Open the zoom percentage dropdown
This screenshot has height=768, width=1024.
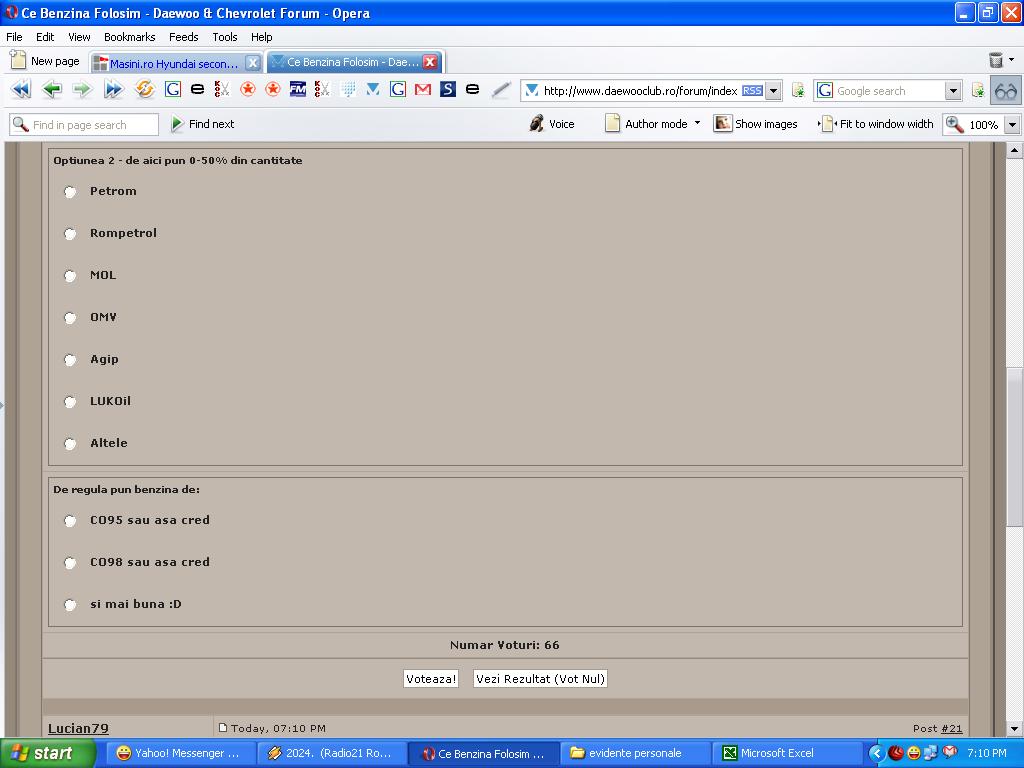tap(1011, 125)
